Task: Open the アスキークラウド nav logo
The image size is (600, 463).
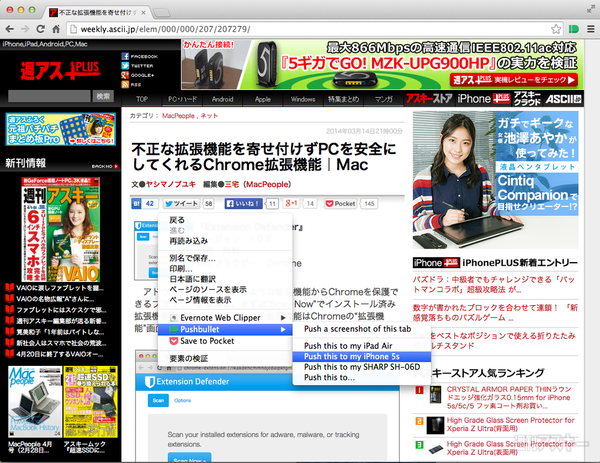Action: pos(527,99)
